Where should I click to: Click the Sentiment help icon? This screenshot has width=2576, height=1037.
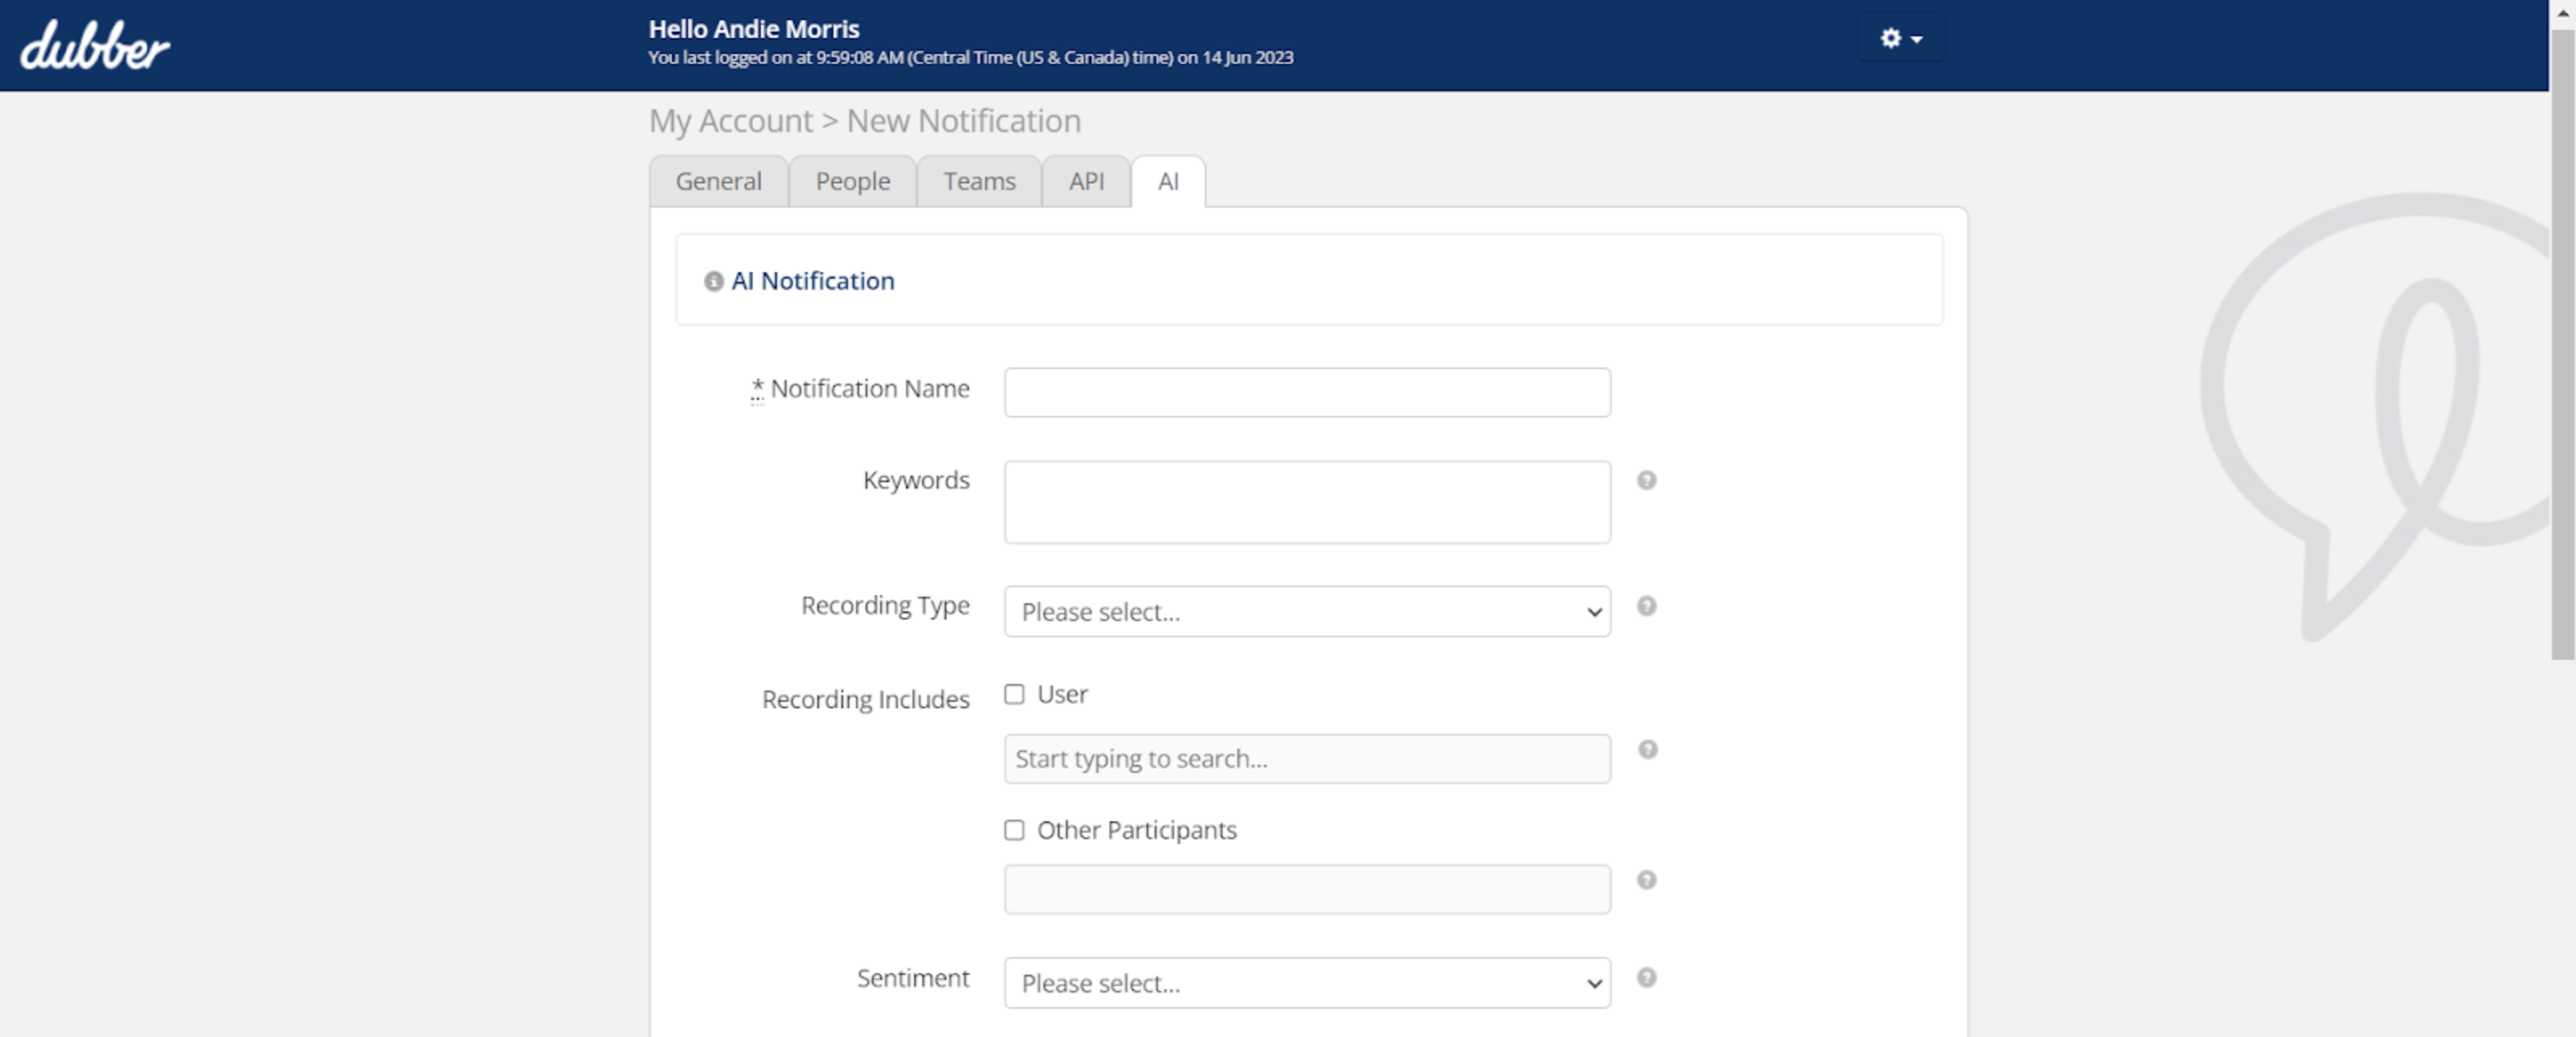tap(1646, 978)
